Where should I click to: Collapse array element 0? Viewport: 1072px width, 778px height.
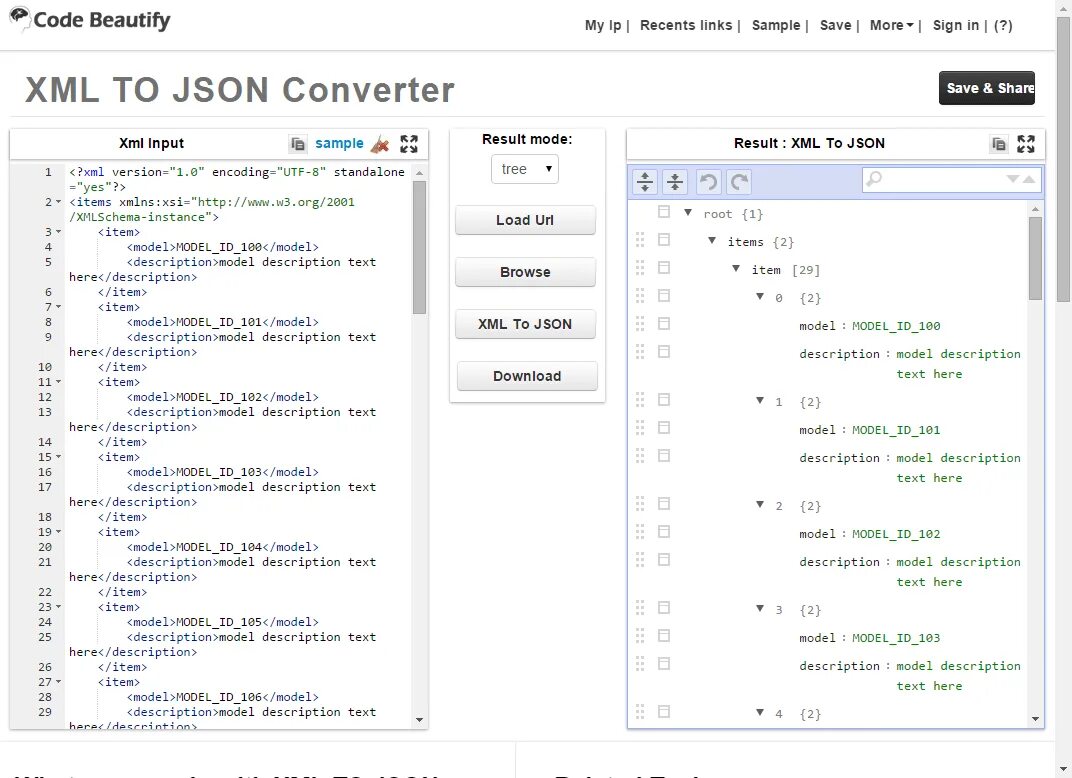(x=760, y=297)
